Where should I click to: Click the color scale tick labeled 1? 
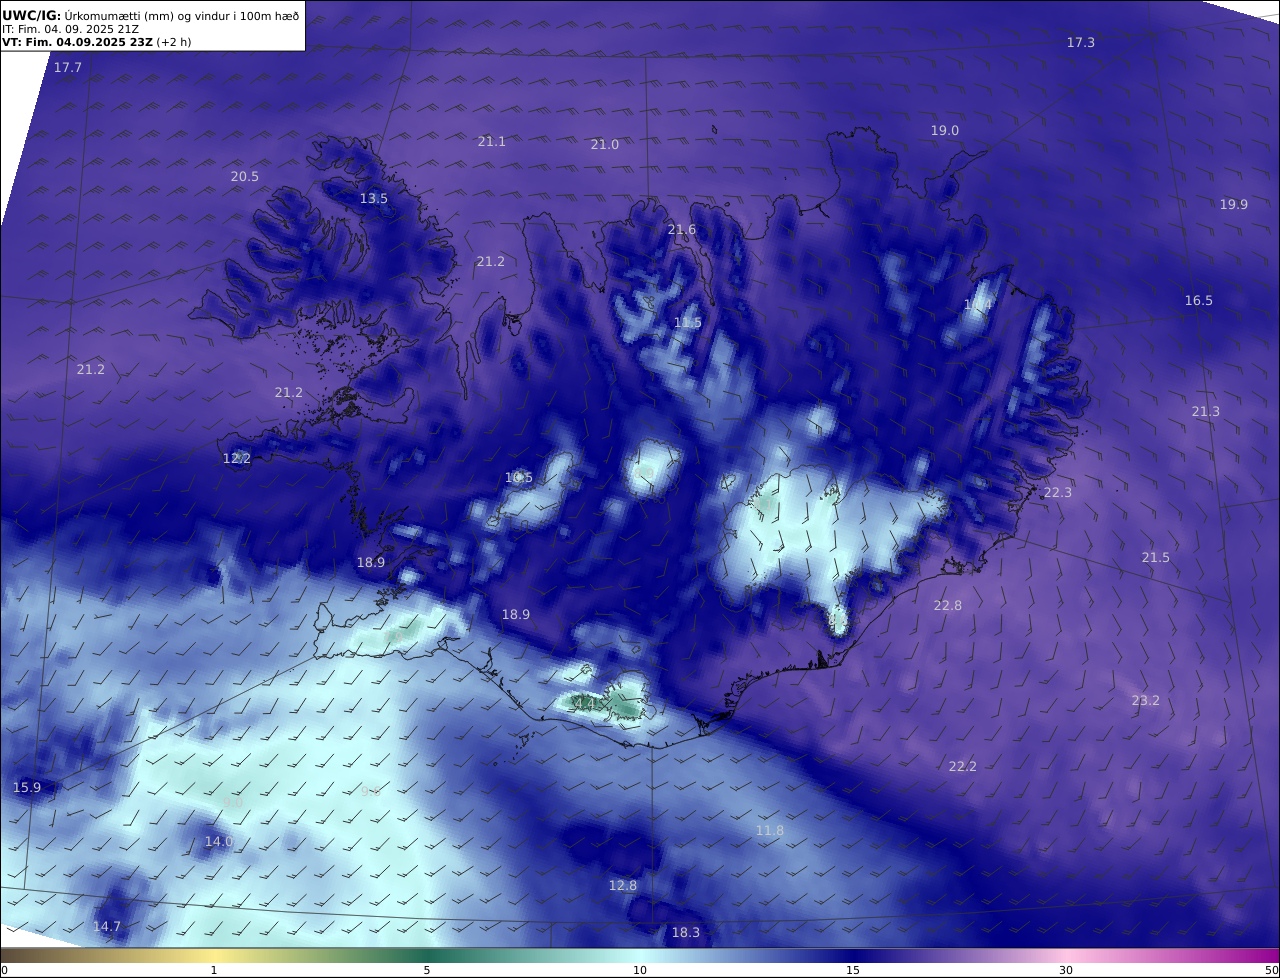214,971
